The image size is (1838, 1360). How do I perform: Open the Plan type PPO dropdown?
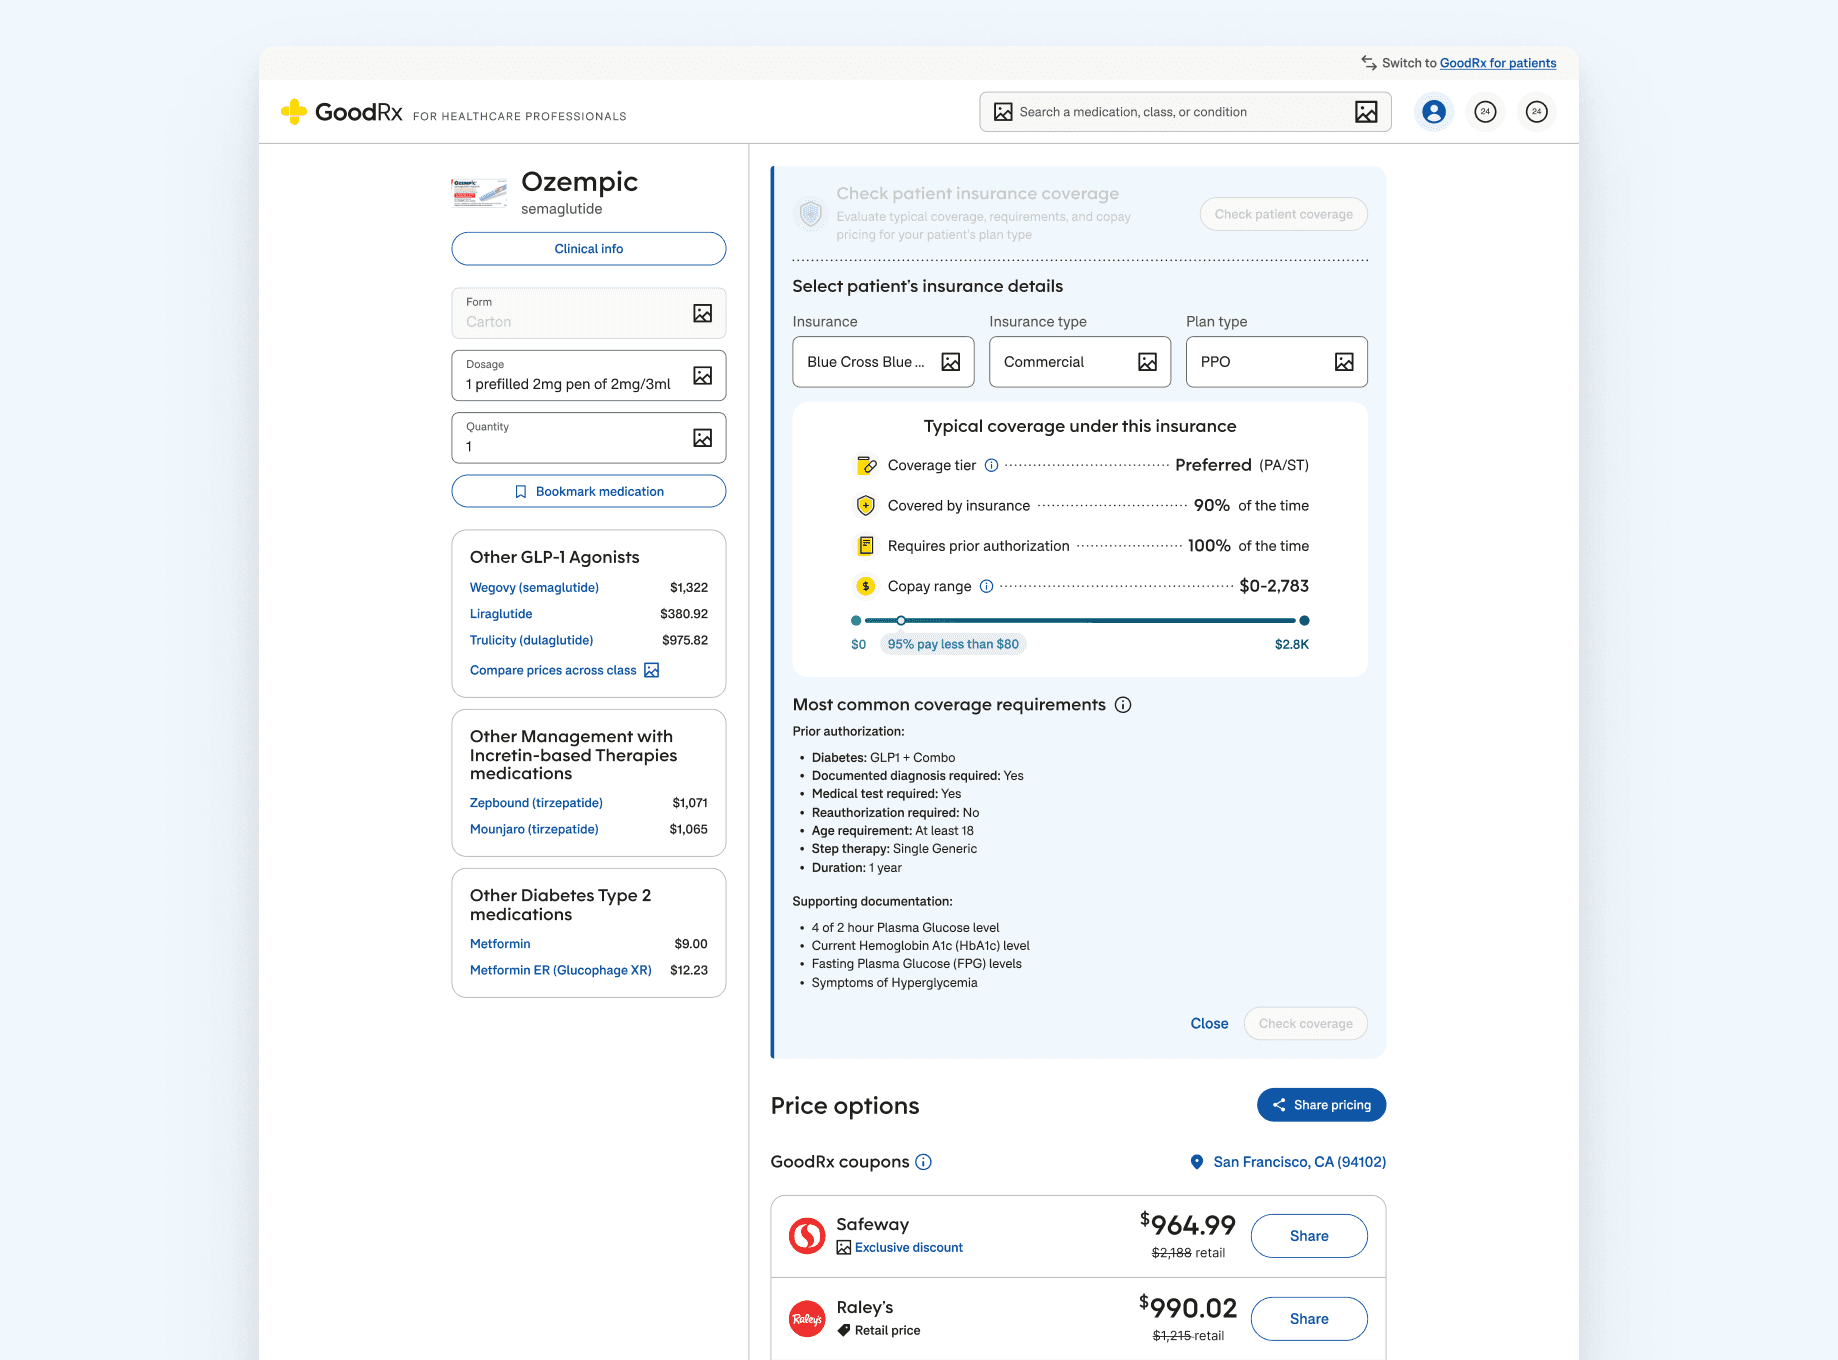click(1277, 362)
